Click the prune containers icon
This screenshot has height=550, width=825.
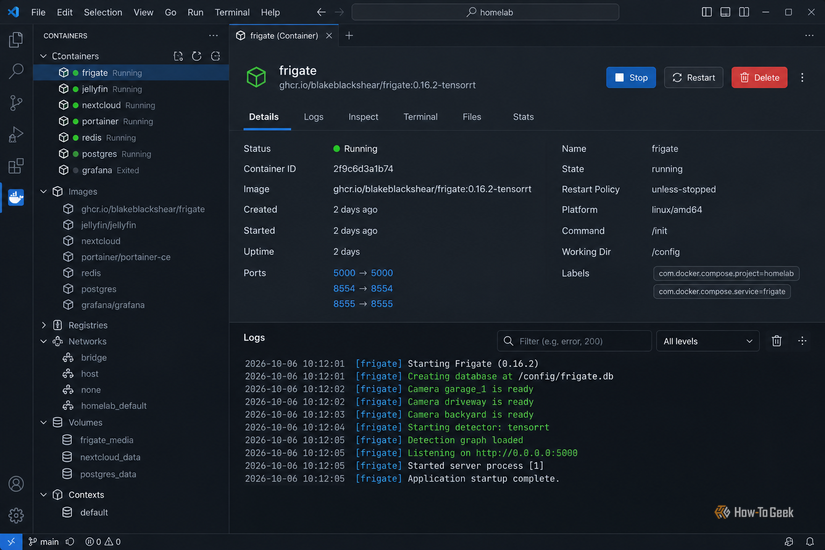215,56
